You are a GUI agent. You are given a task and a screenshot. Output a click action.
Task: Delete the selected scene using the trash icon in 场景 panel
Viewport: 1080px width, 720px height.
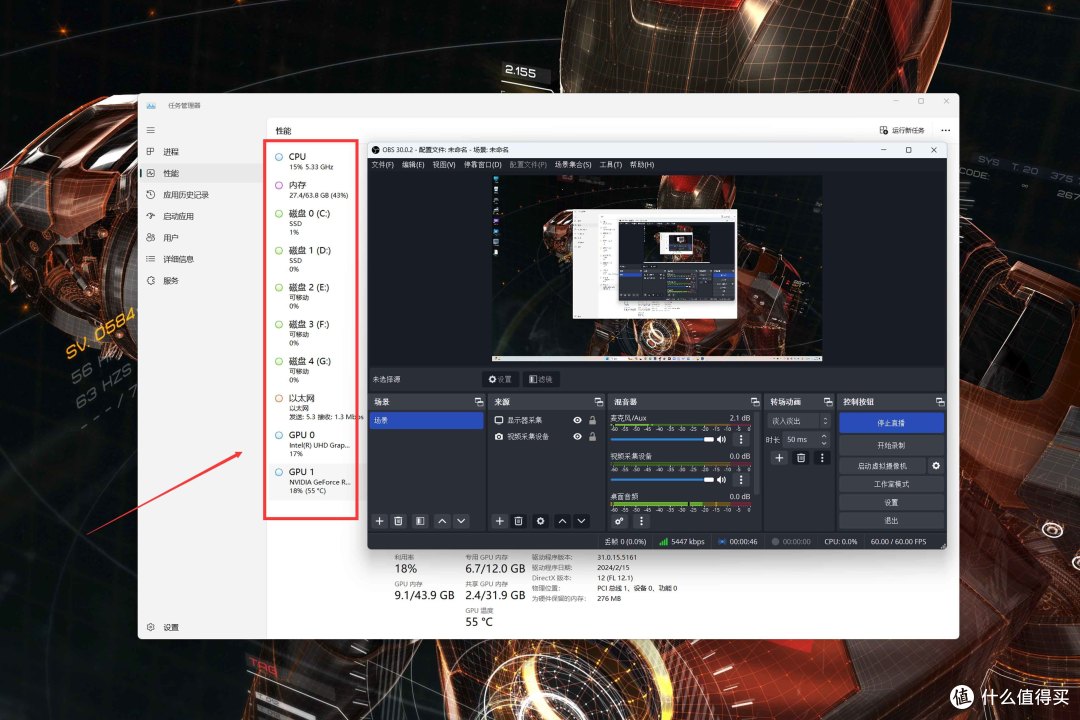click(398, 521)
